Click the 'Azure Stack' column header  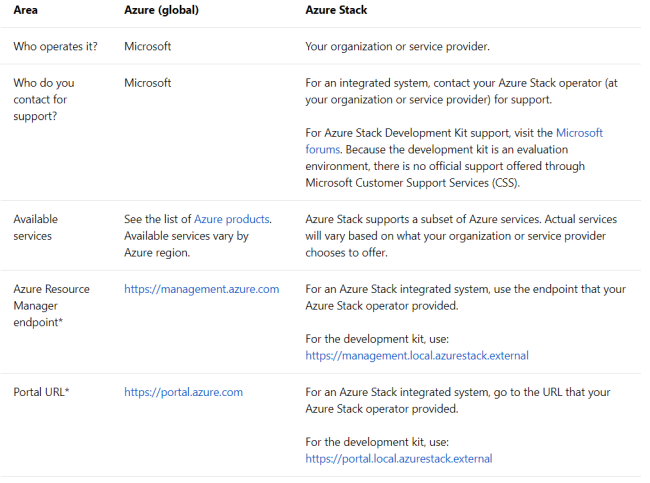336,10
